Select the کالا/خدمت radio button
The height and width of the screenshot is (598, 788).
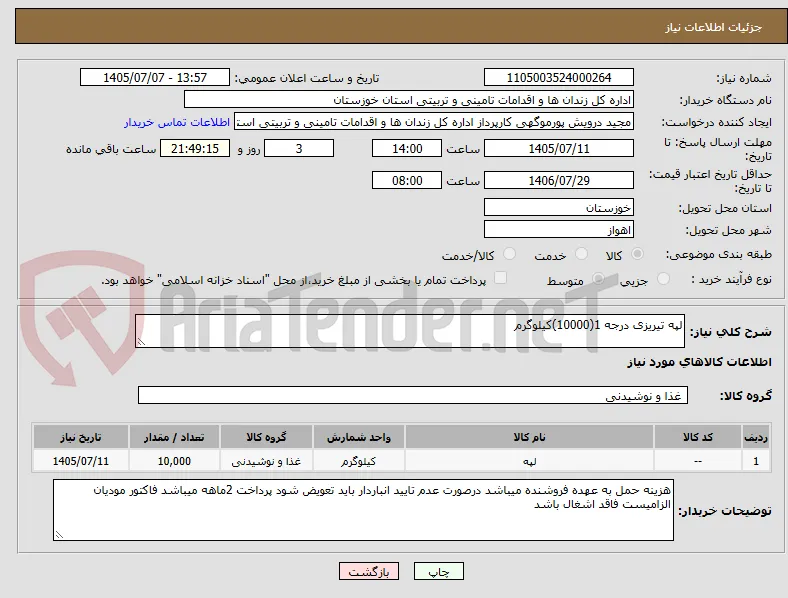click(510, 254)
